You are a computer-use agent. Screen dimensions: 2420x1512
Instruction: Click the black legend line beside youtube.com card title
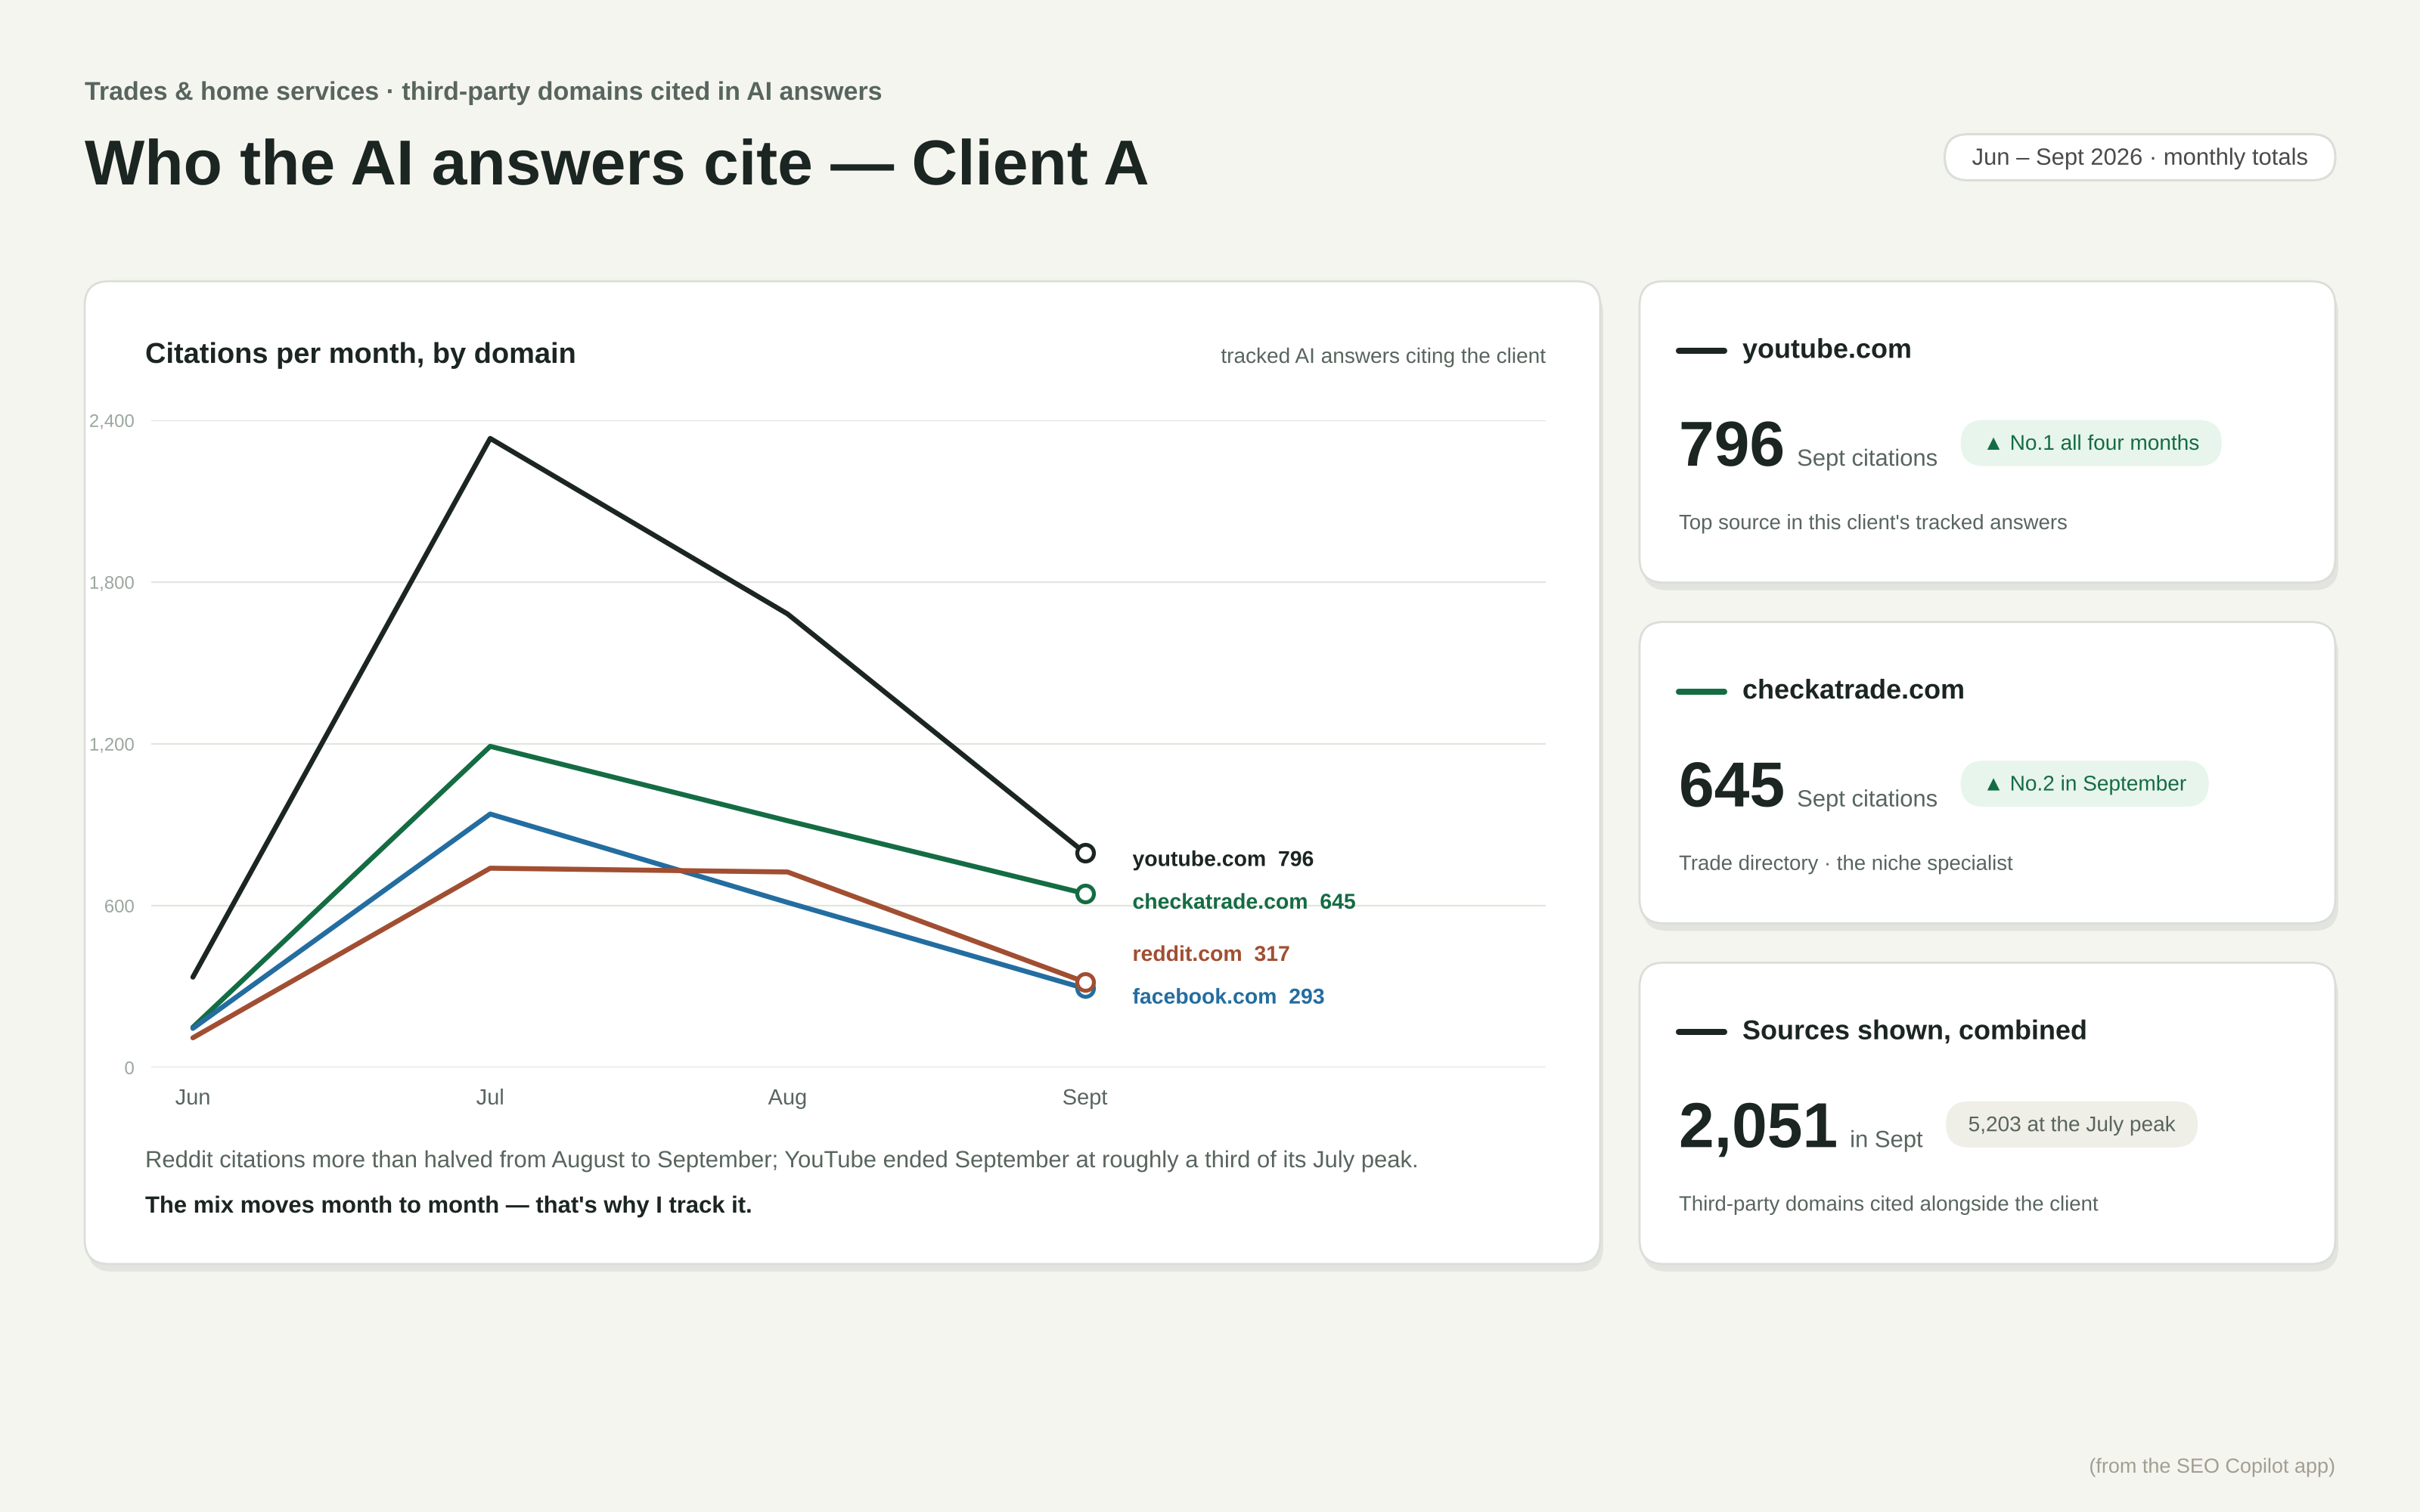point(1701,351)
